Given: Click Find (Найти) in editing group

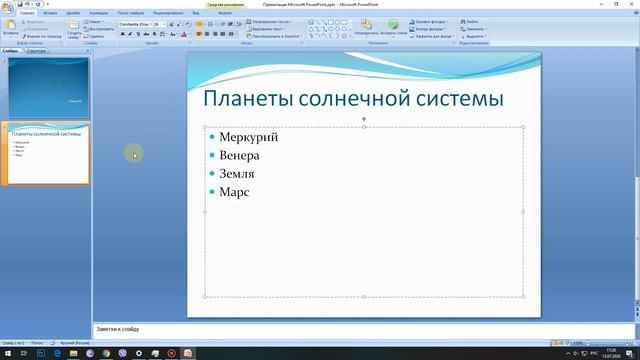Looking at the screenshot, I should (469, 22).
